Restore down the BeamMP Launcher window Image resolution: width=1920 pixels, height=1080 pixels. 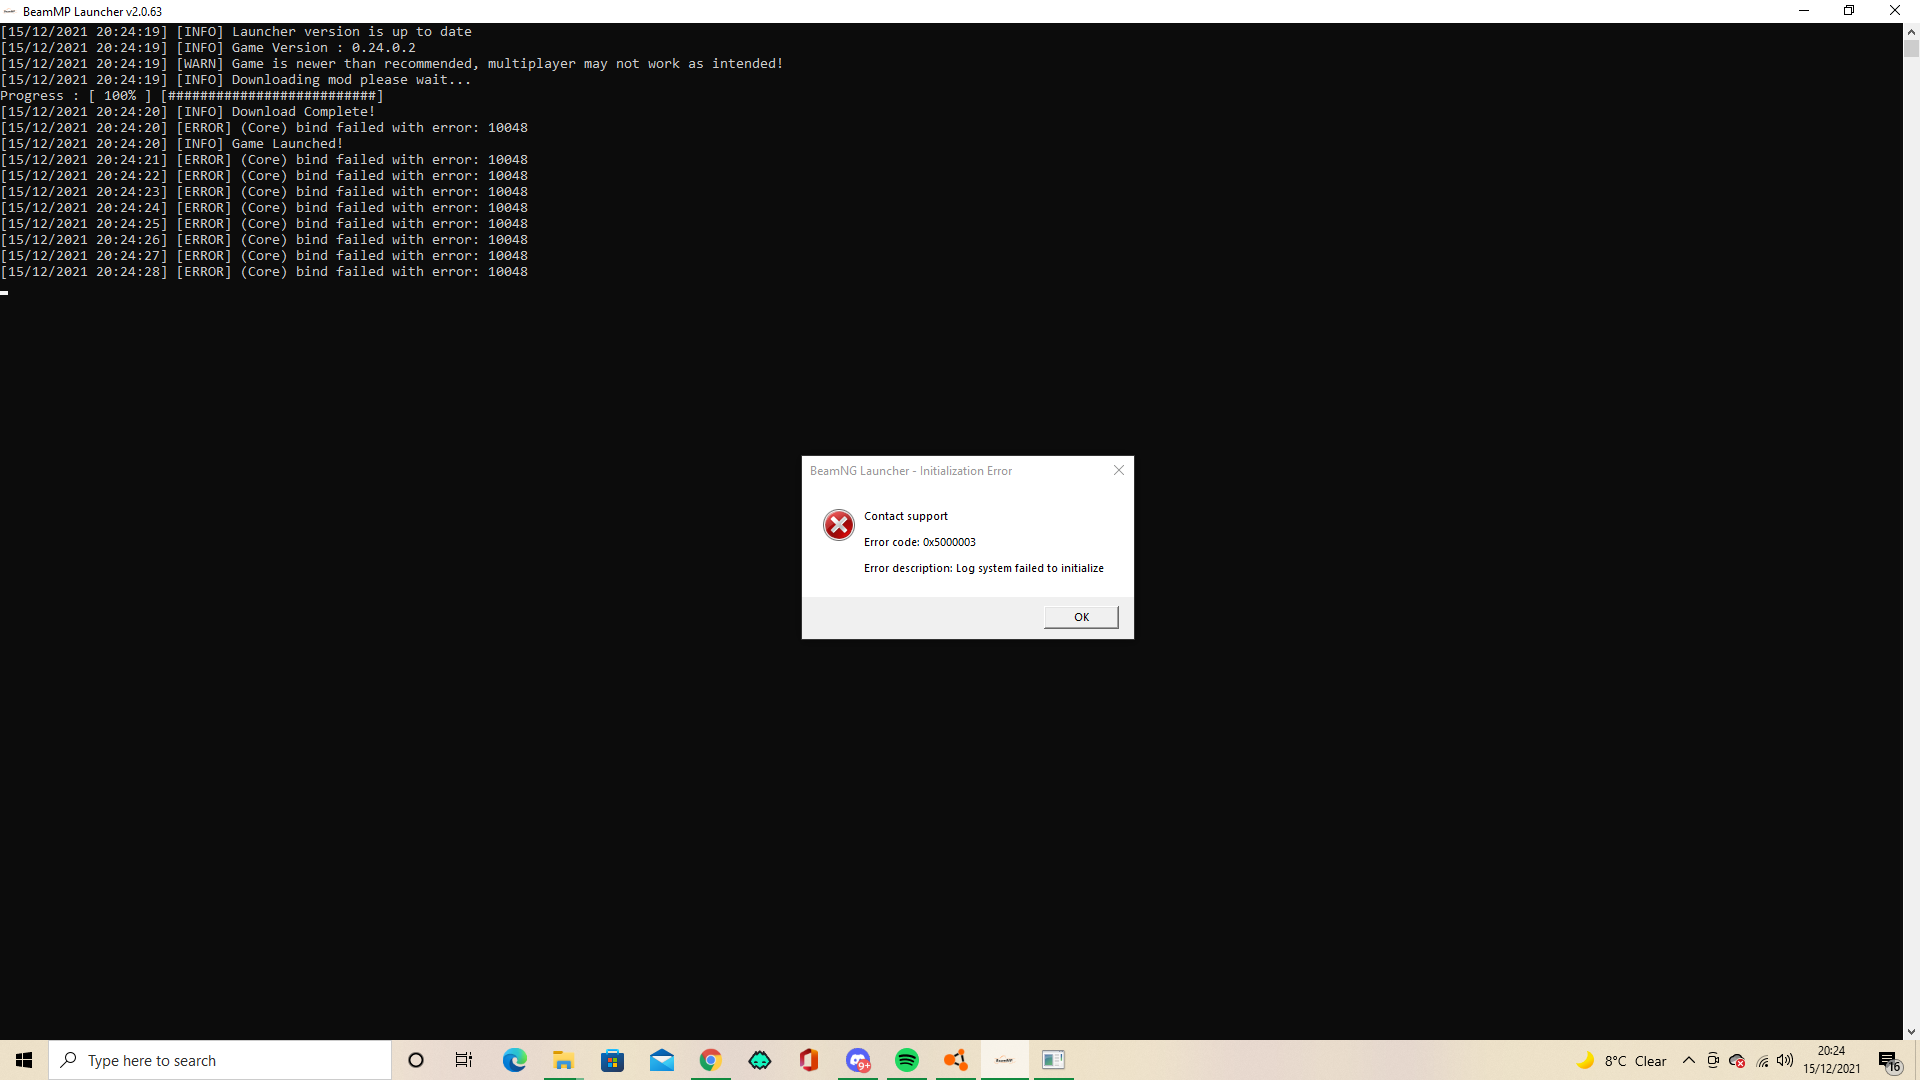[x=1849, y=11]
